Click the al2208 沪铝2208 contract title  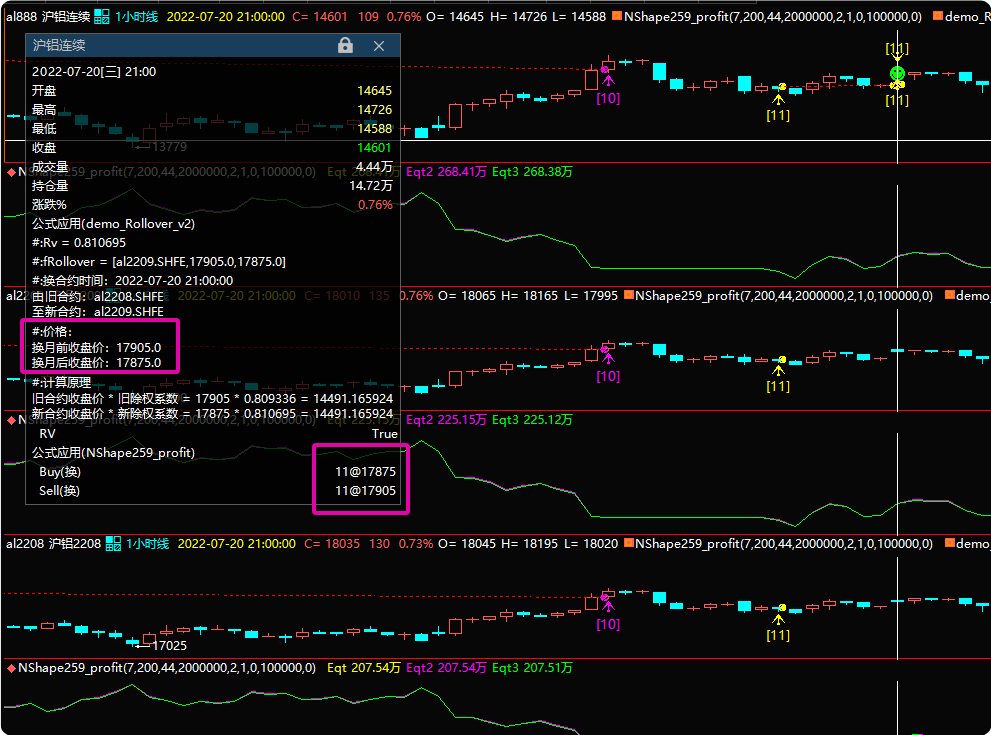pyautogui.click(x=53, y=544)
